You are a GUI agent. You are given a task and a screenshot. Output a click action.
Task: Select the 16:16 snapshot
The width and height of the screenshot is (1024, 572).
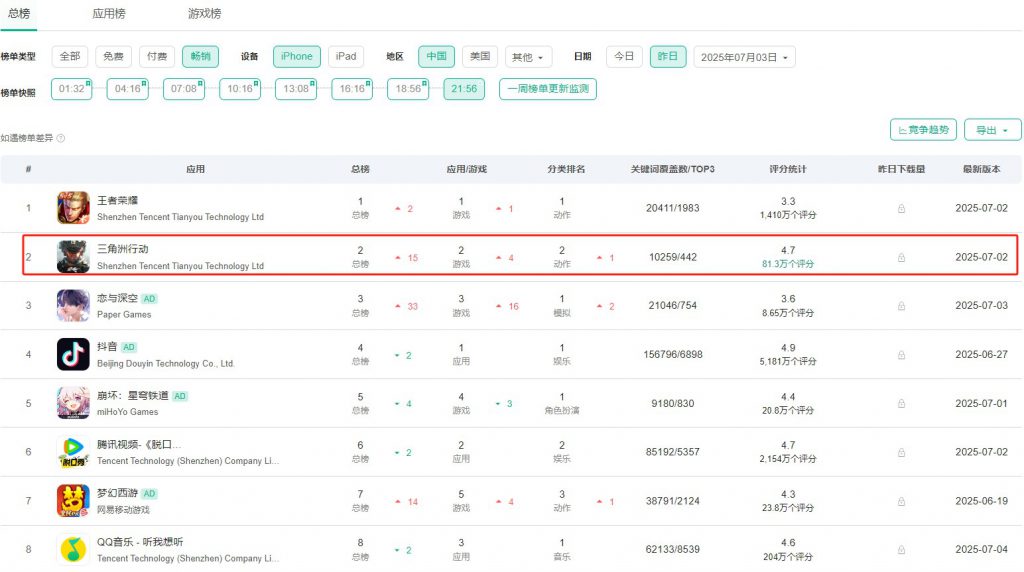(352, 89)
